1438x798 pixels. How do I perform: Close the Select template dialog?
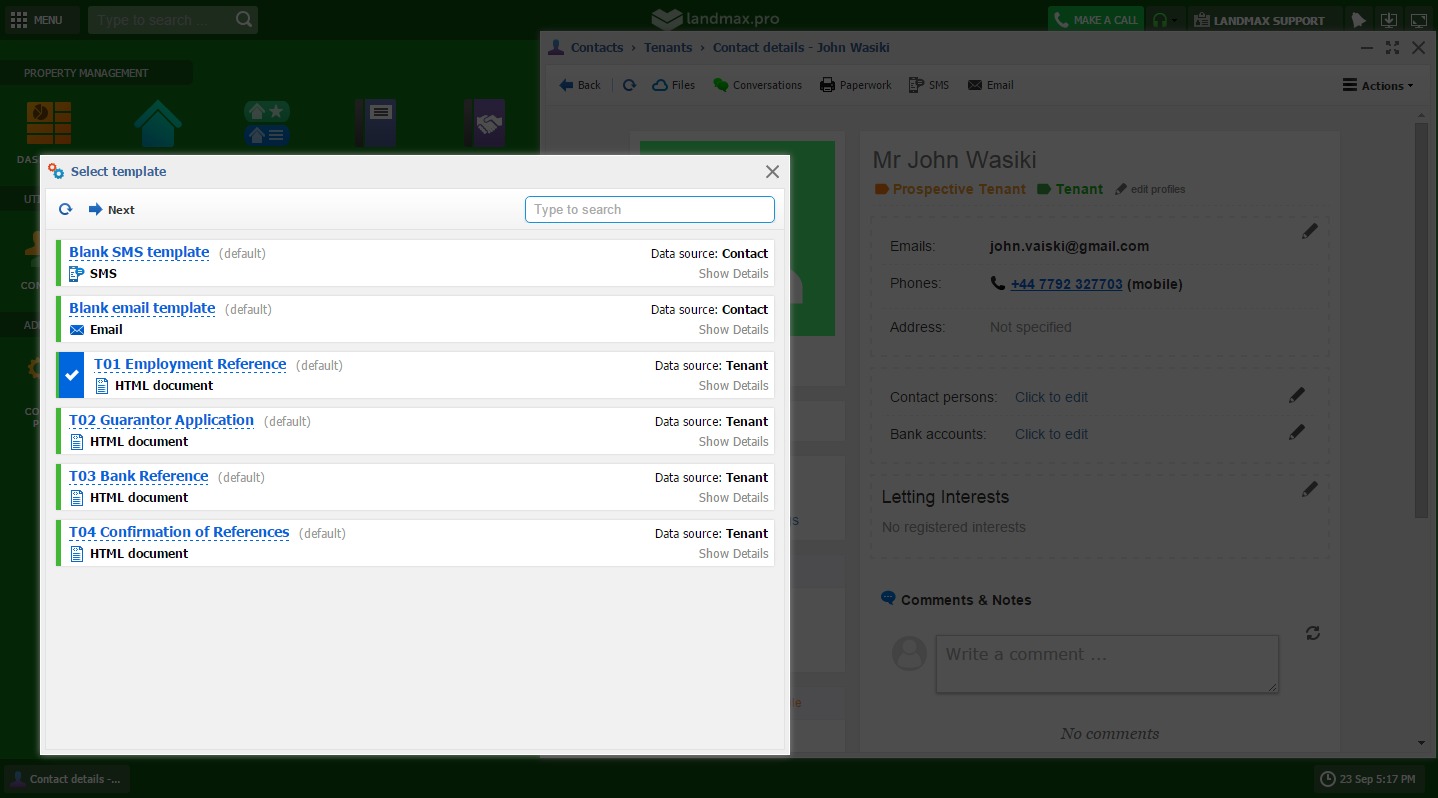772,172
